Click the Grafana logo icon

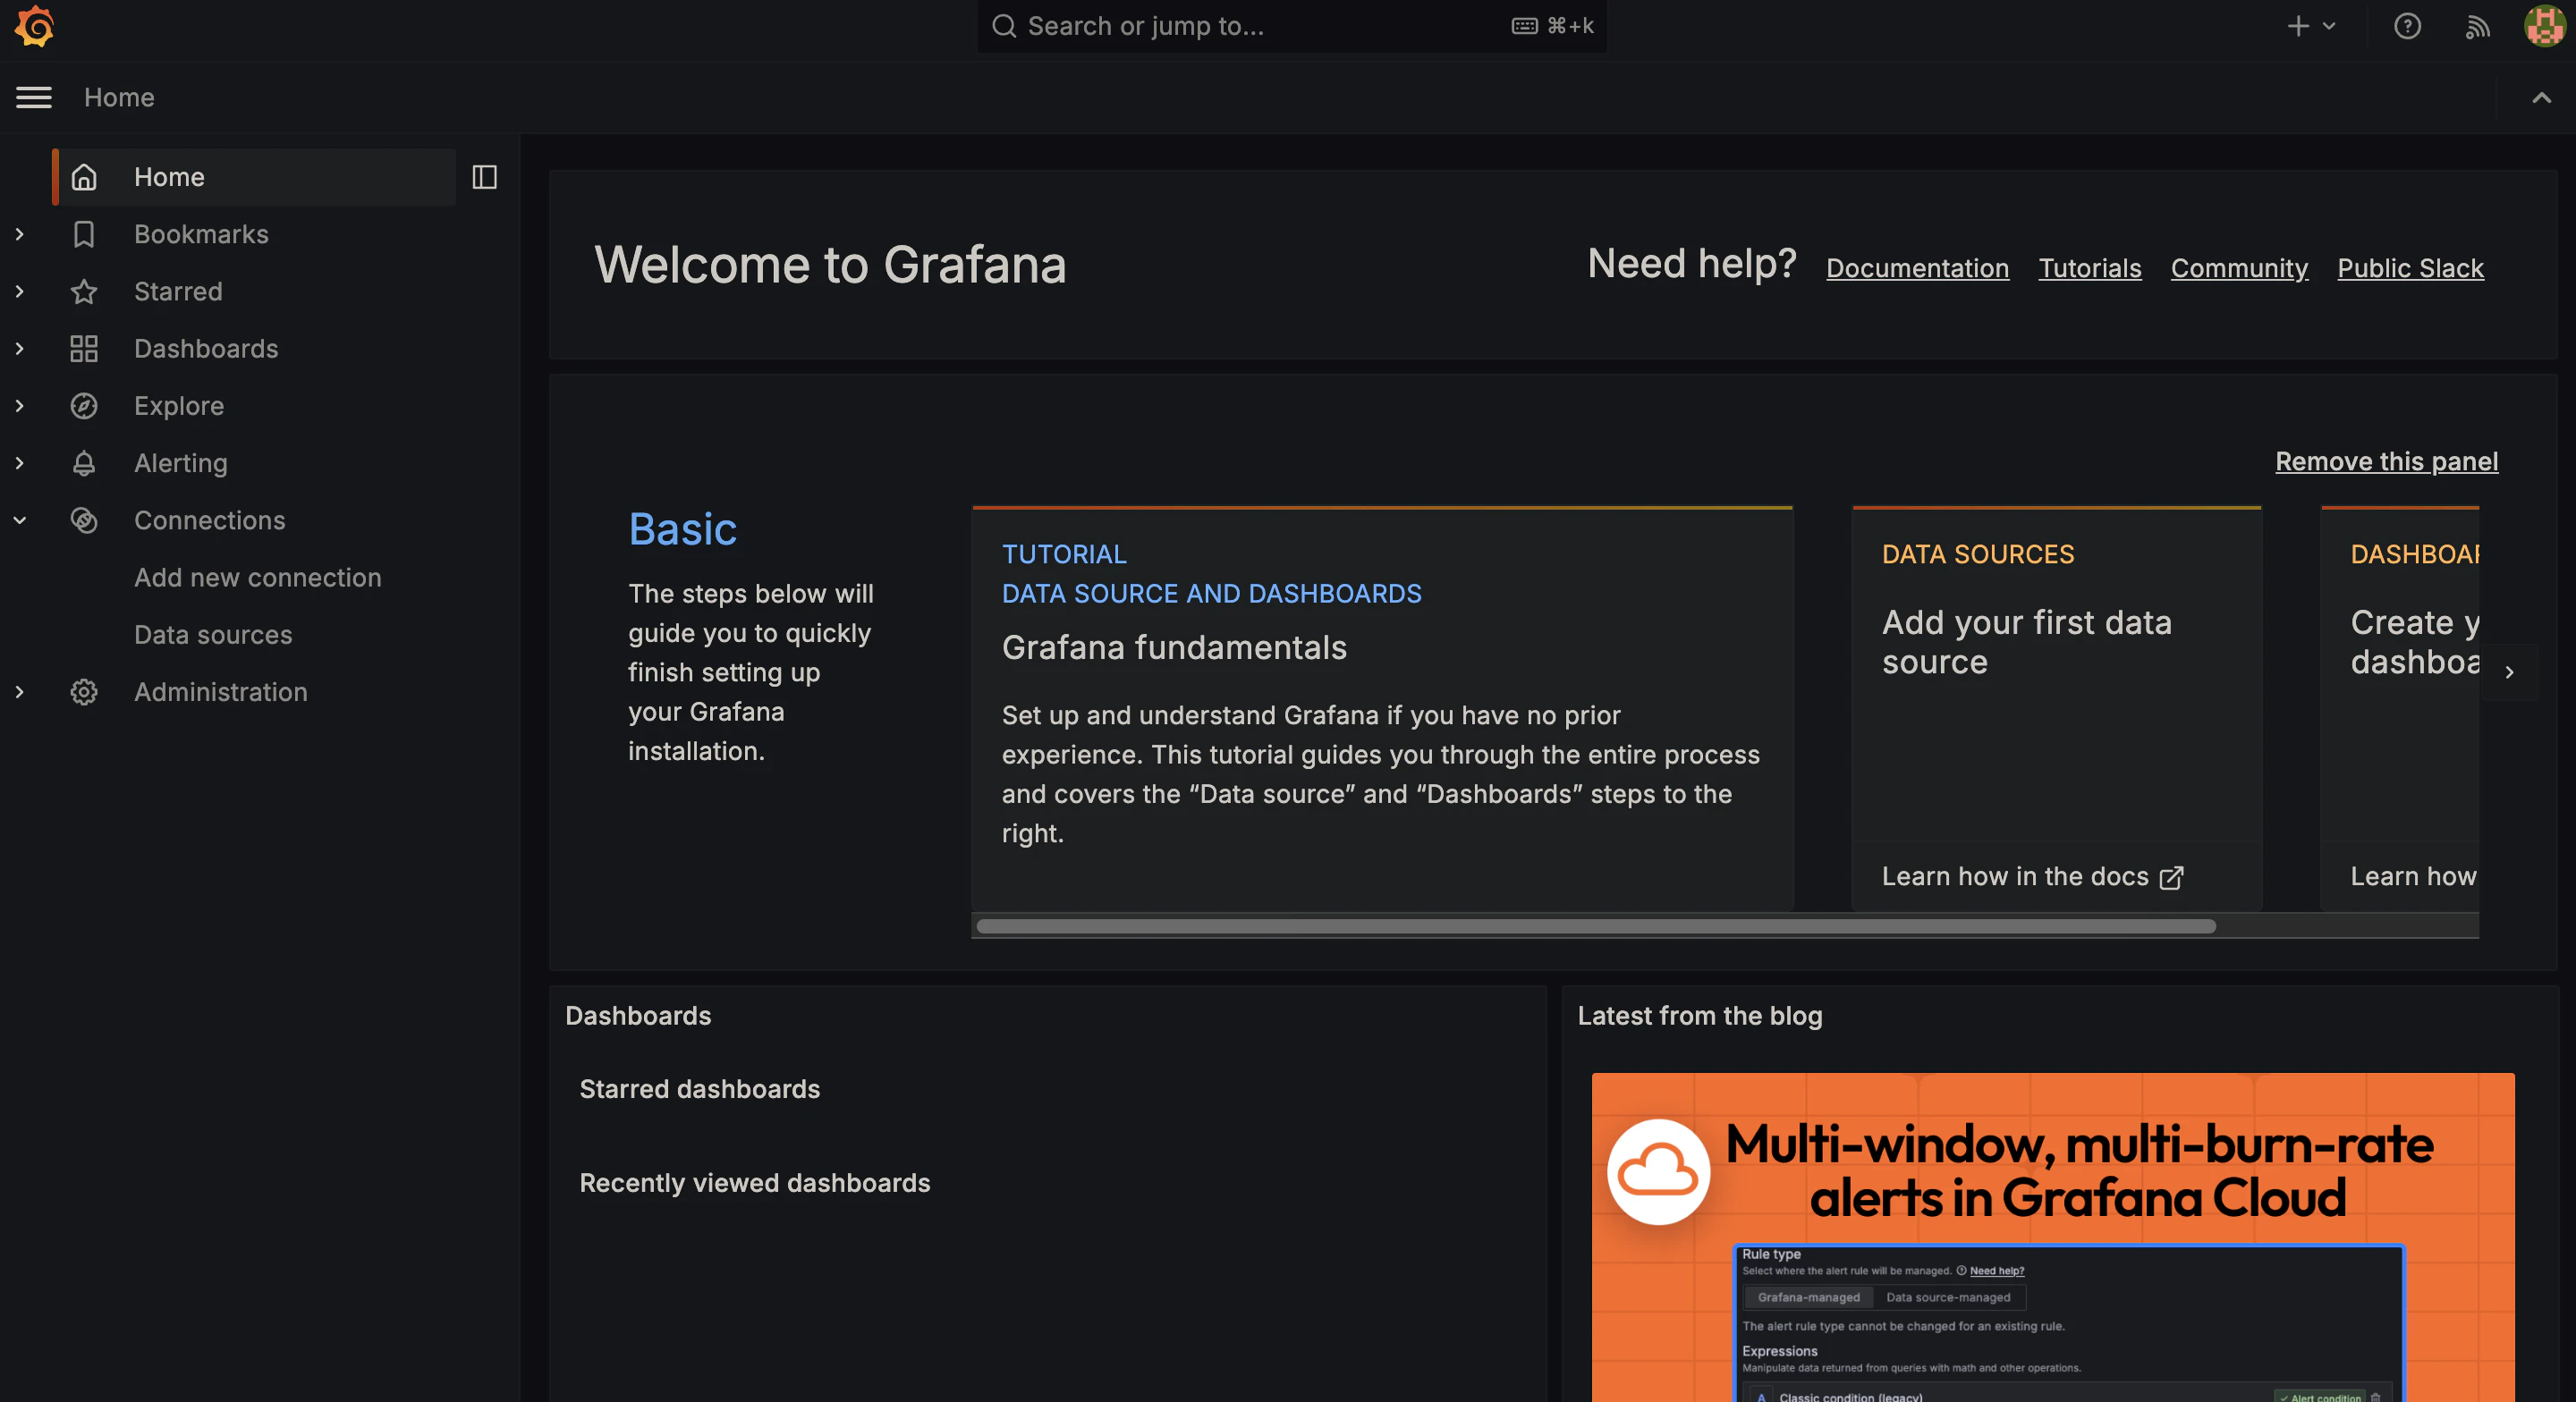tap(34, 26)
